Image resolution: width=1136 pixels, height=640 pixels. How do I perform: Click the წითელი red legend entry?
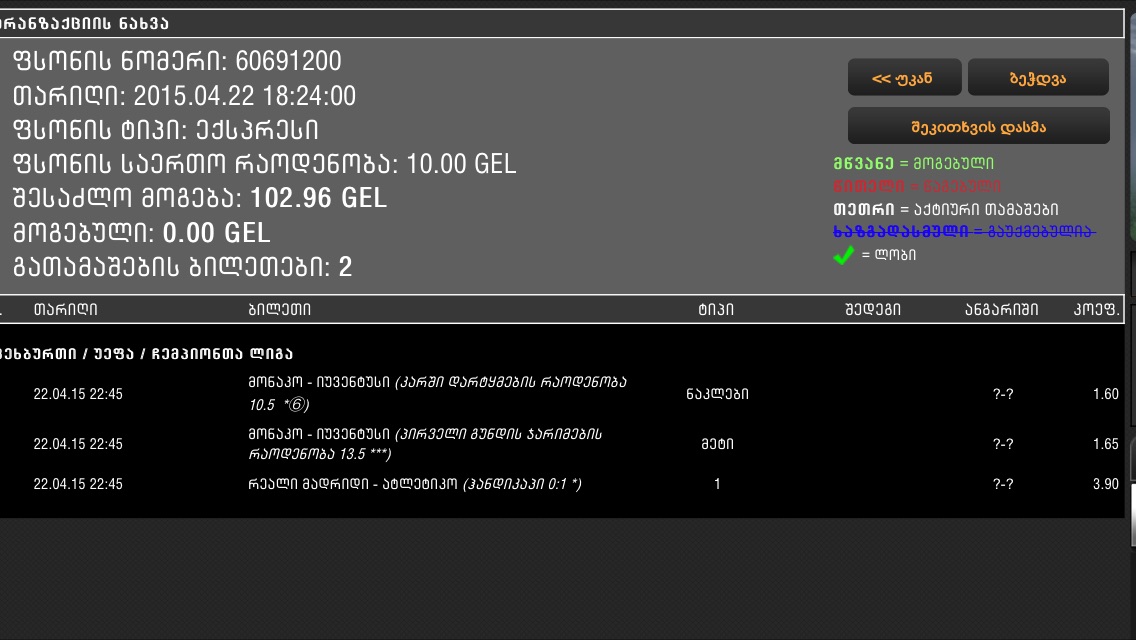[x=917, y=186]
